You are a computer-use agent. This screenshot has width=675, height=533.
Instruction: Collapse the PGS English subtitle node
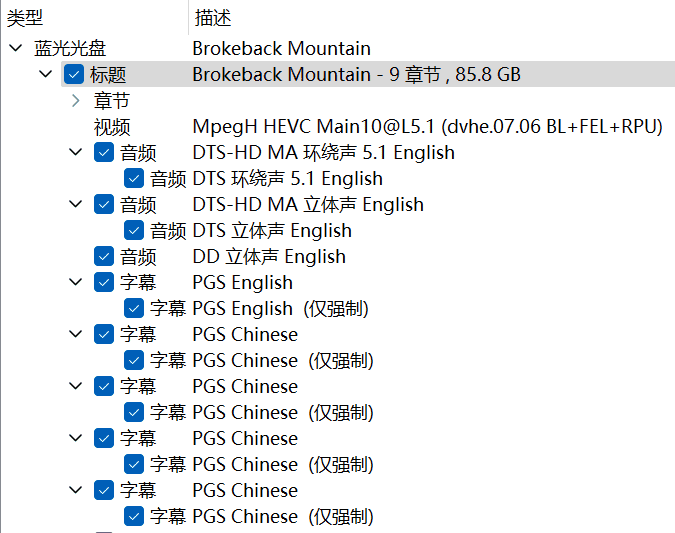pos(76,283)
